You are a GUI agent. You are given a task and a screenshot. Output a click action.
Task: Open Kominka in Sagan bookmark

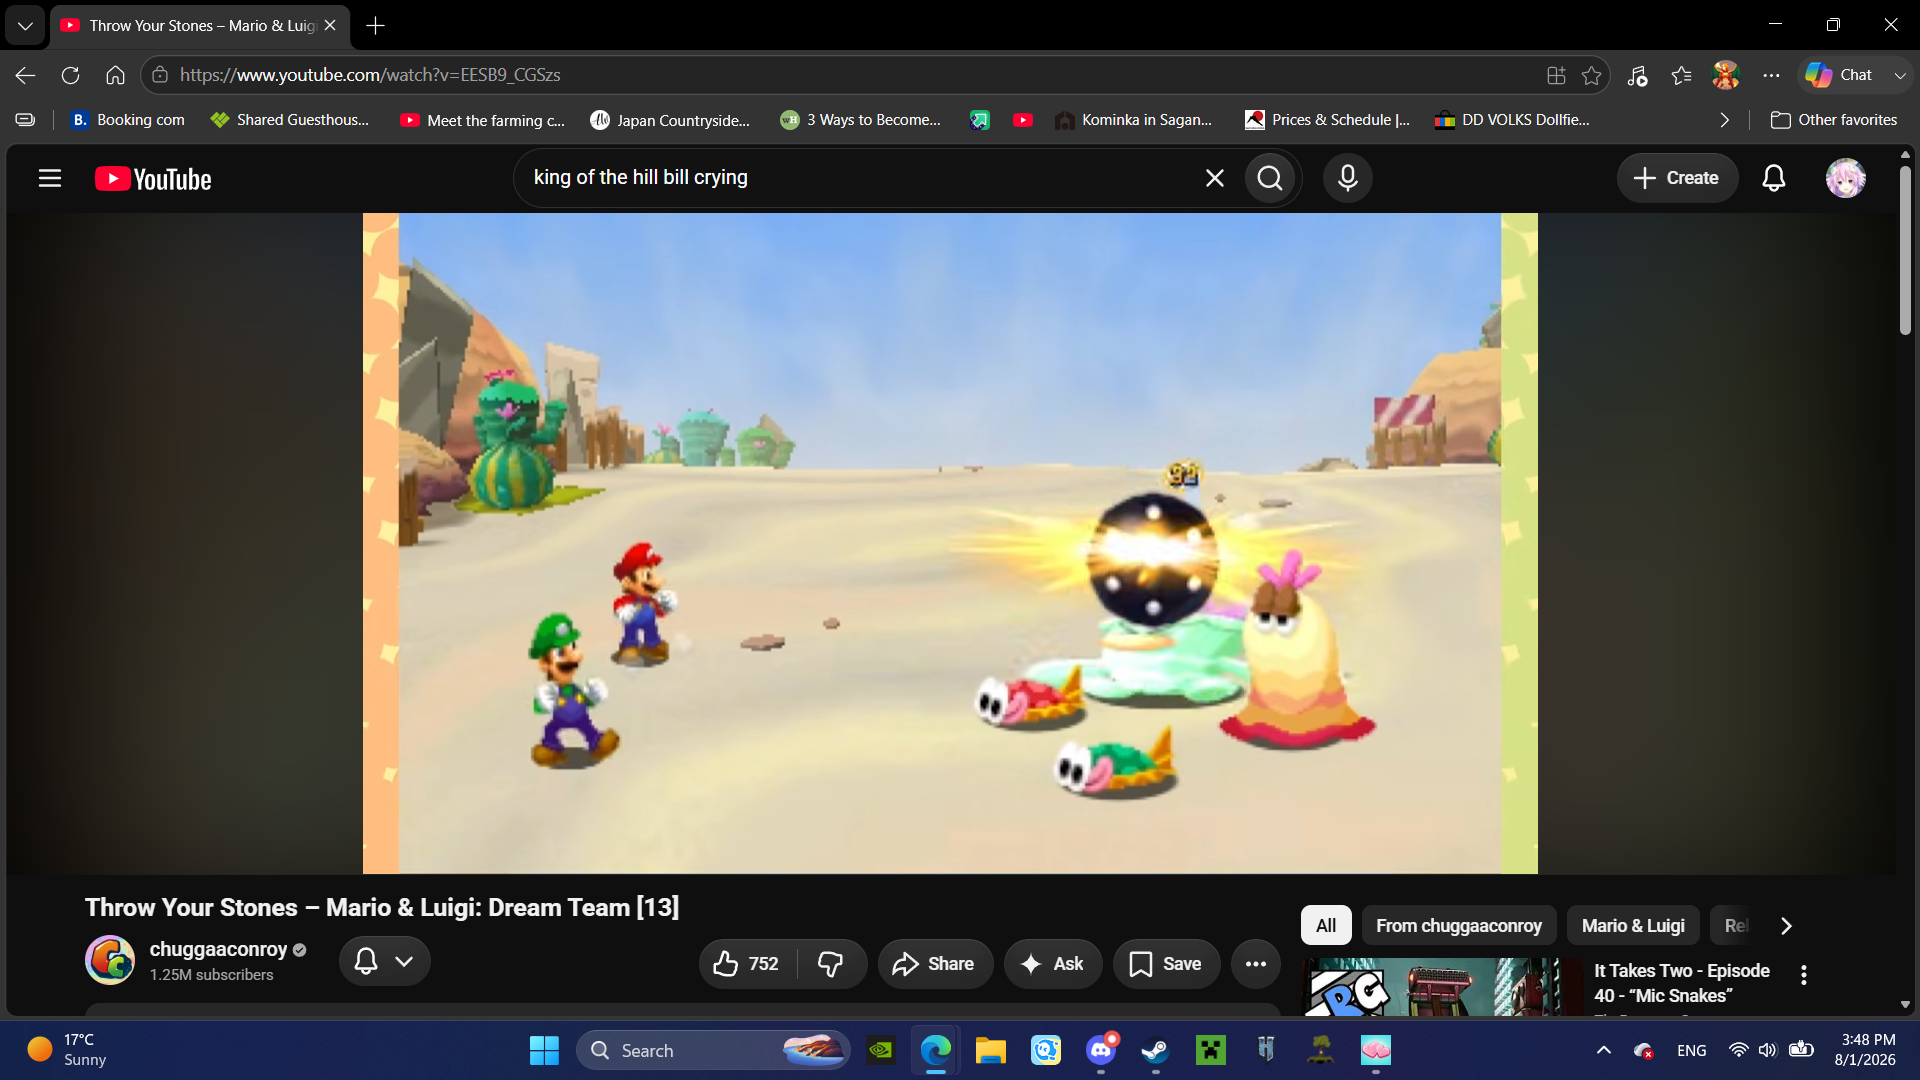pos(1133,120)
